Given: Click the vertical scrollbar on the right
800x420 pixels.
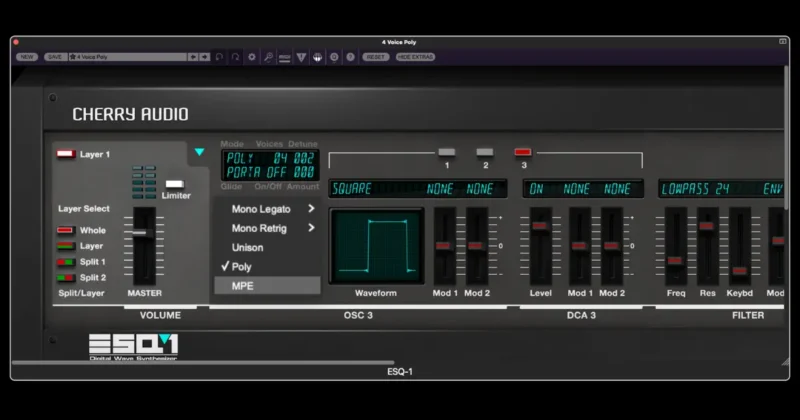Looking at the screenshot, I should (786, 136).
